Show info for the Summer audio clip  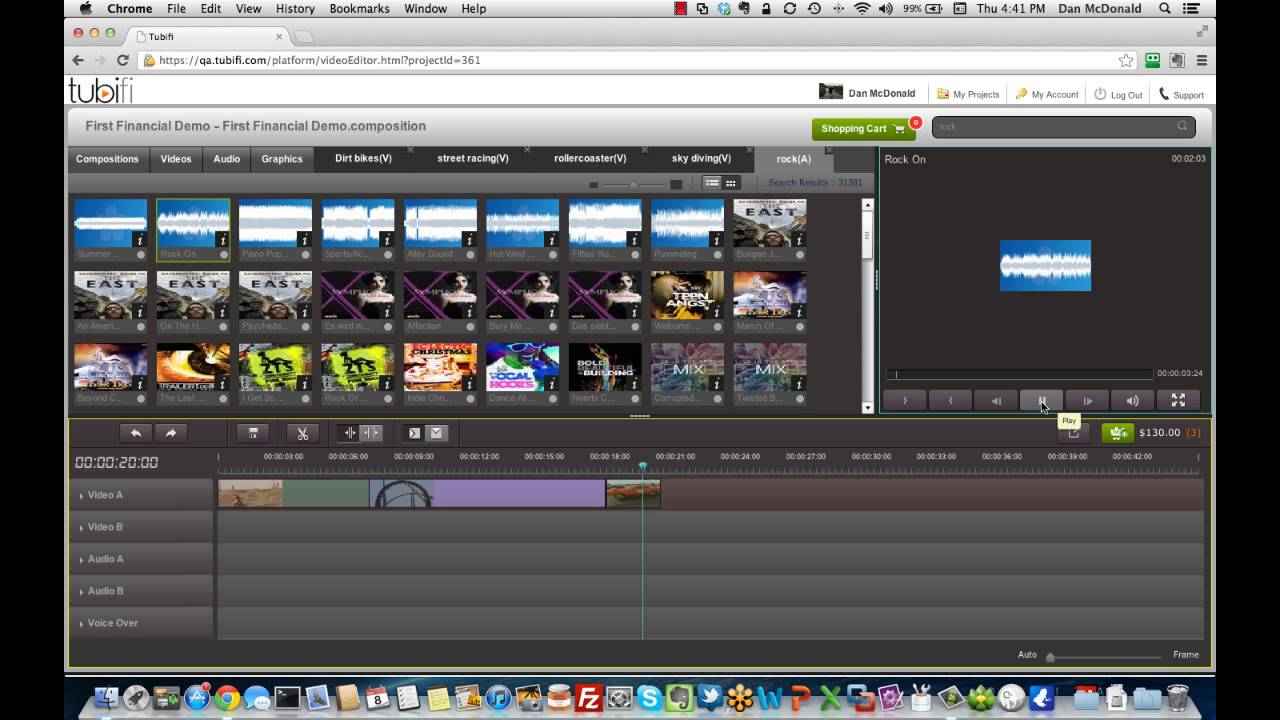[141, 240]
